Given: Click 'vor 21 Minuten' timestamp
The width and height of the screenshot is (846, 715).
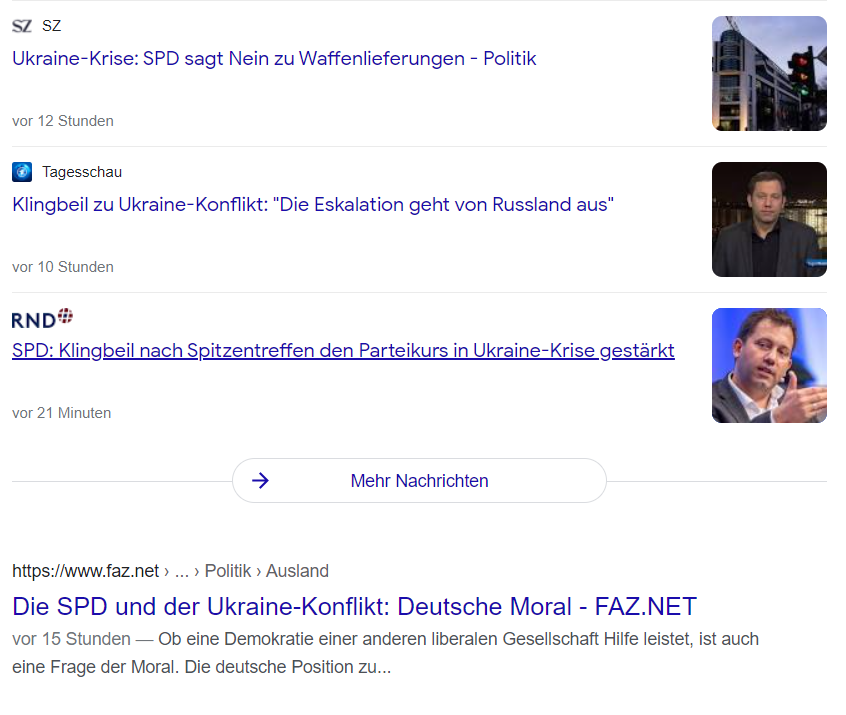Looking at the screenshot, I should (x=62, y=413).
